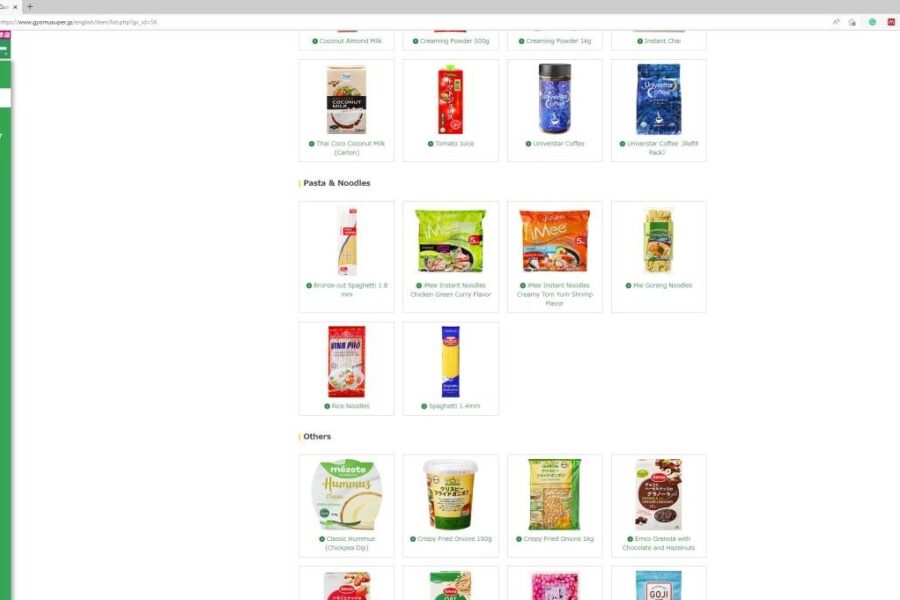
Task: Click Crispy Fried Onions 150g link
Action: (451, 539)
